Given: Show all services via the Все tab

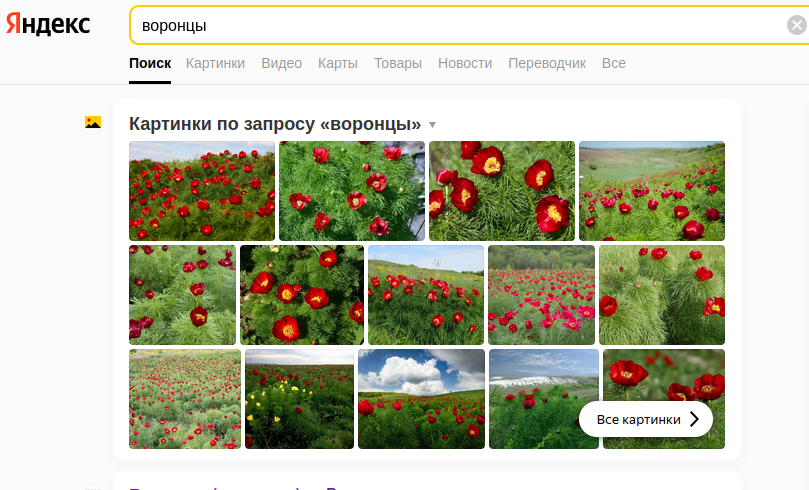Looking at the screenshot, I should [x=613, y=63].
